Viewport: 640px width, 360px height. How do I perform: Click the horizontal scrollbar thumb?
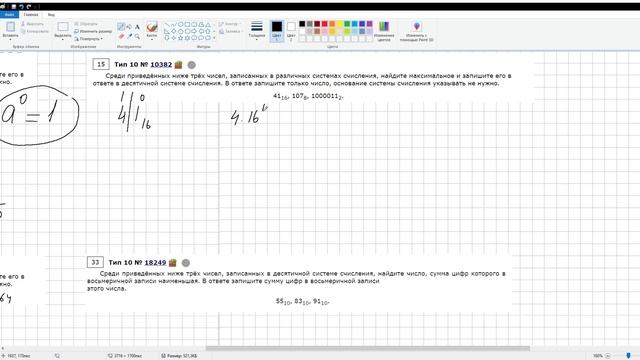coord(367,348)
